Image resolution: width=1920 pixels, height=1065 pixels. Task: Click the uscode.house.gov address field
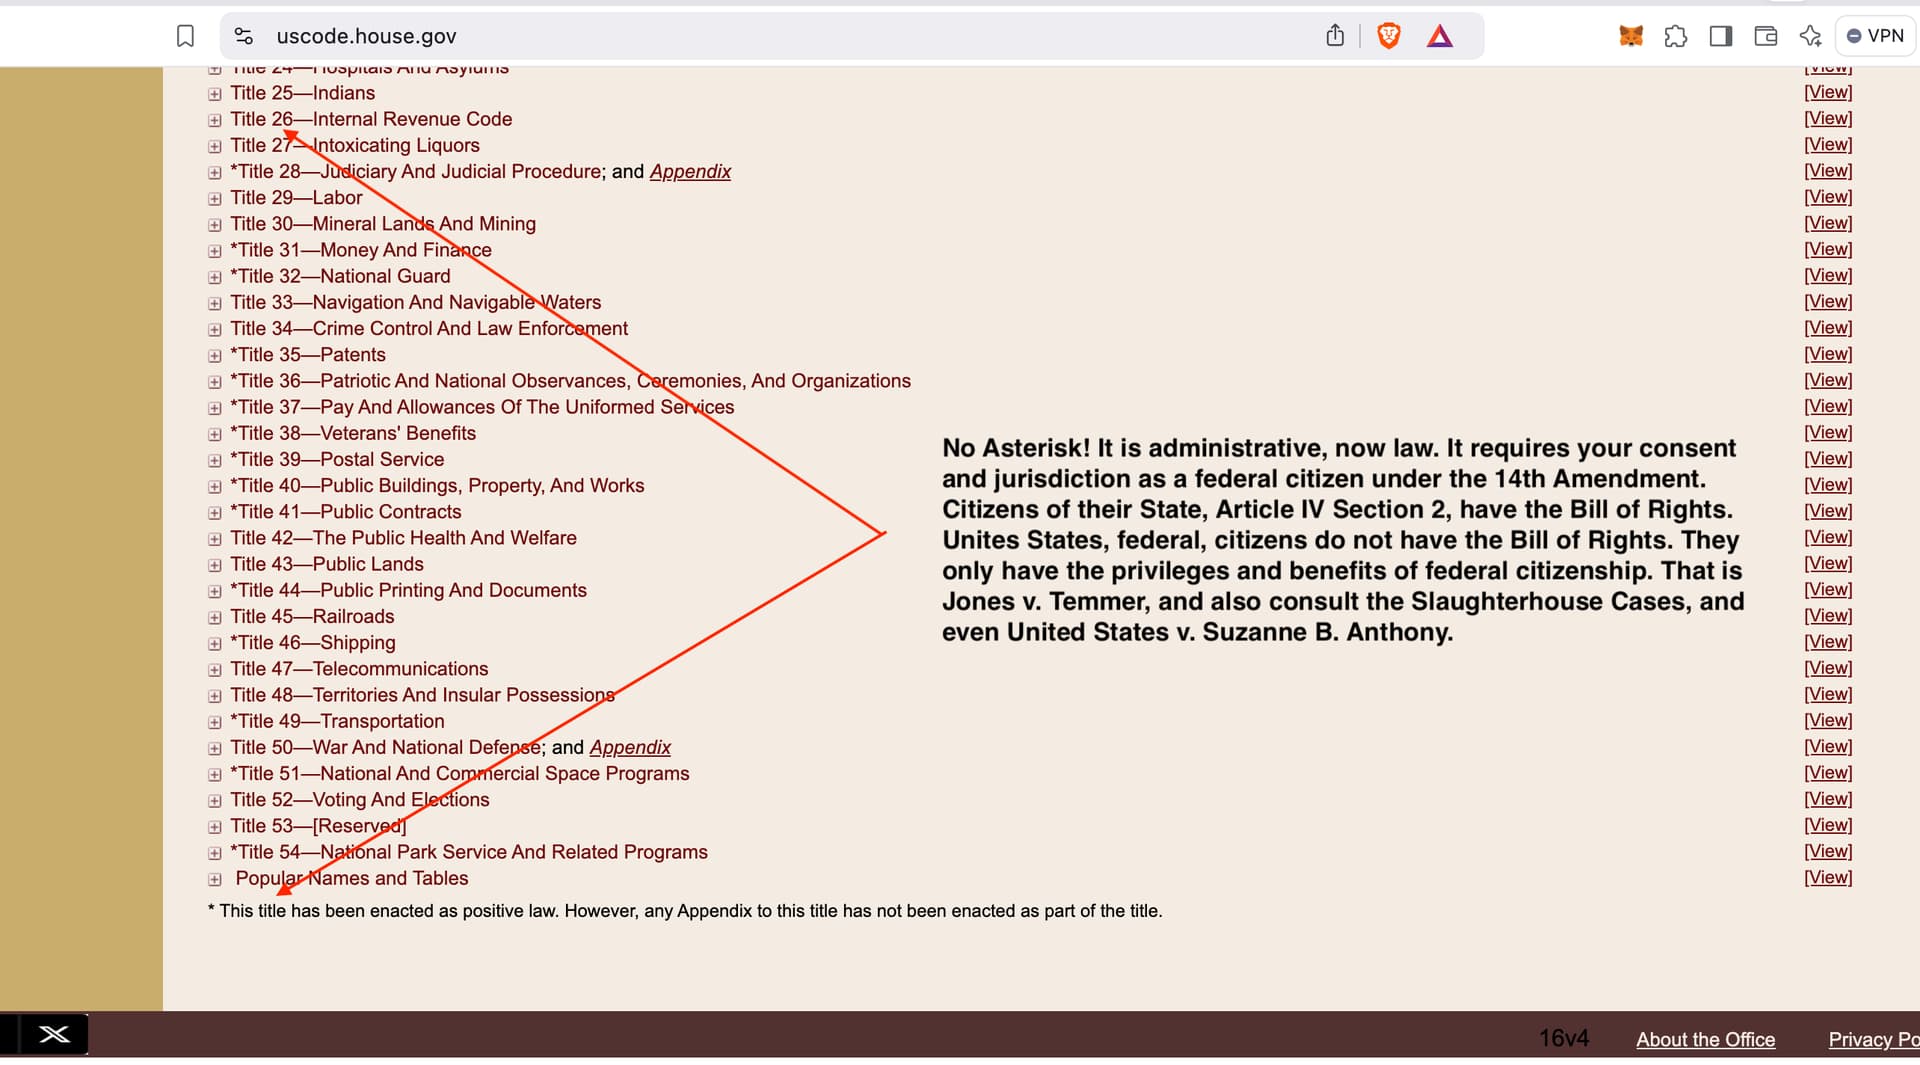tap(700, 36)
